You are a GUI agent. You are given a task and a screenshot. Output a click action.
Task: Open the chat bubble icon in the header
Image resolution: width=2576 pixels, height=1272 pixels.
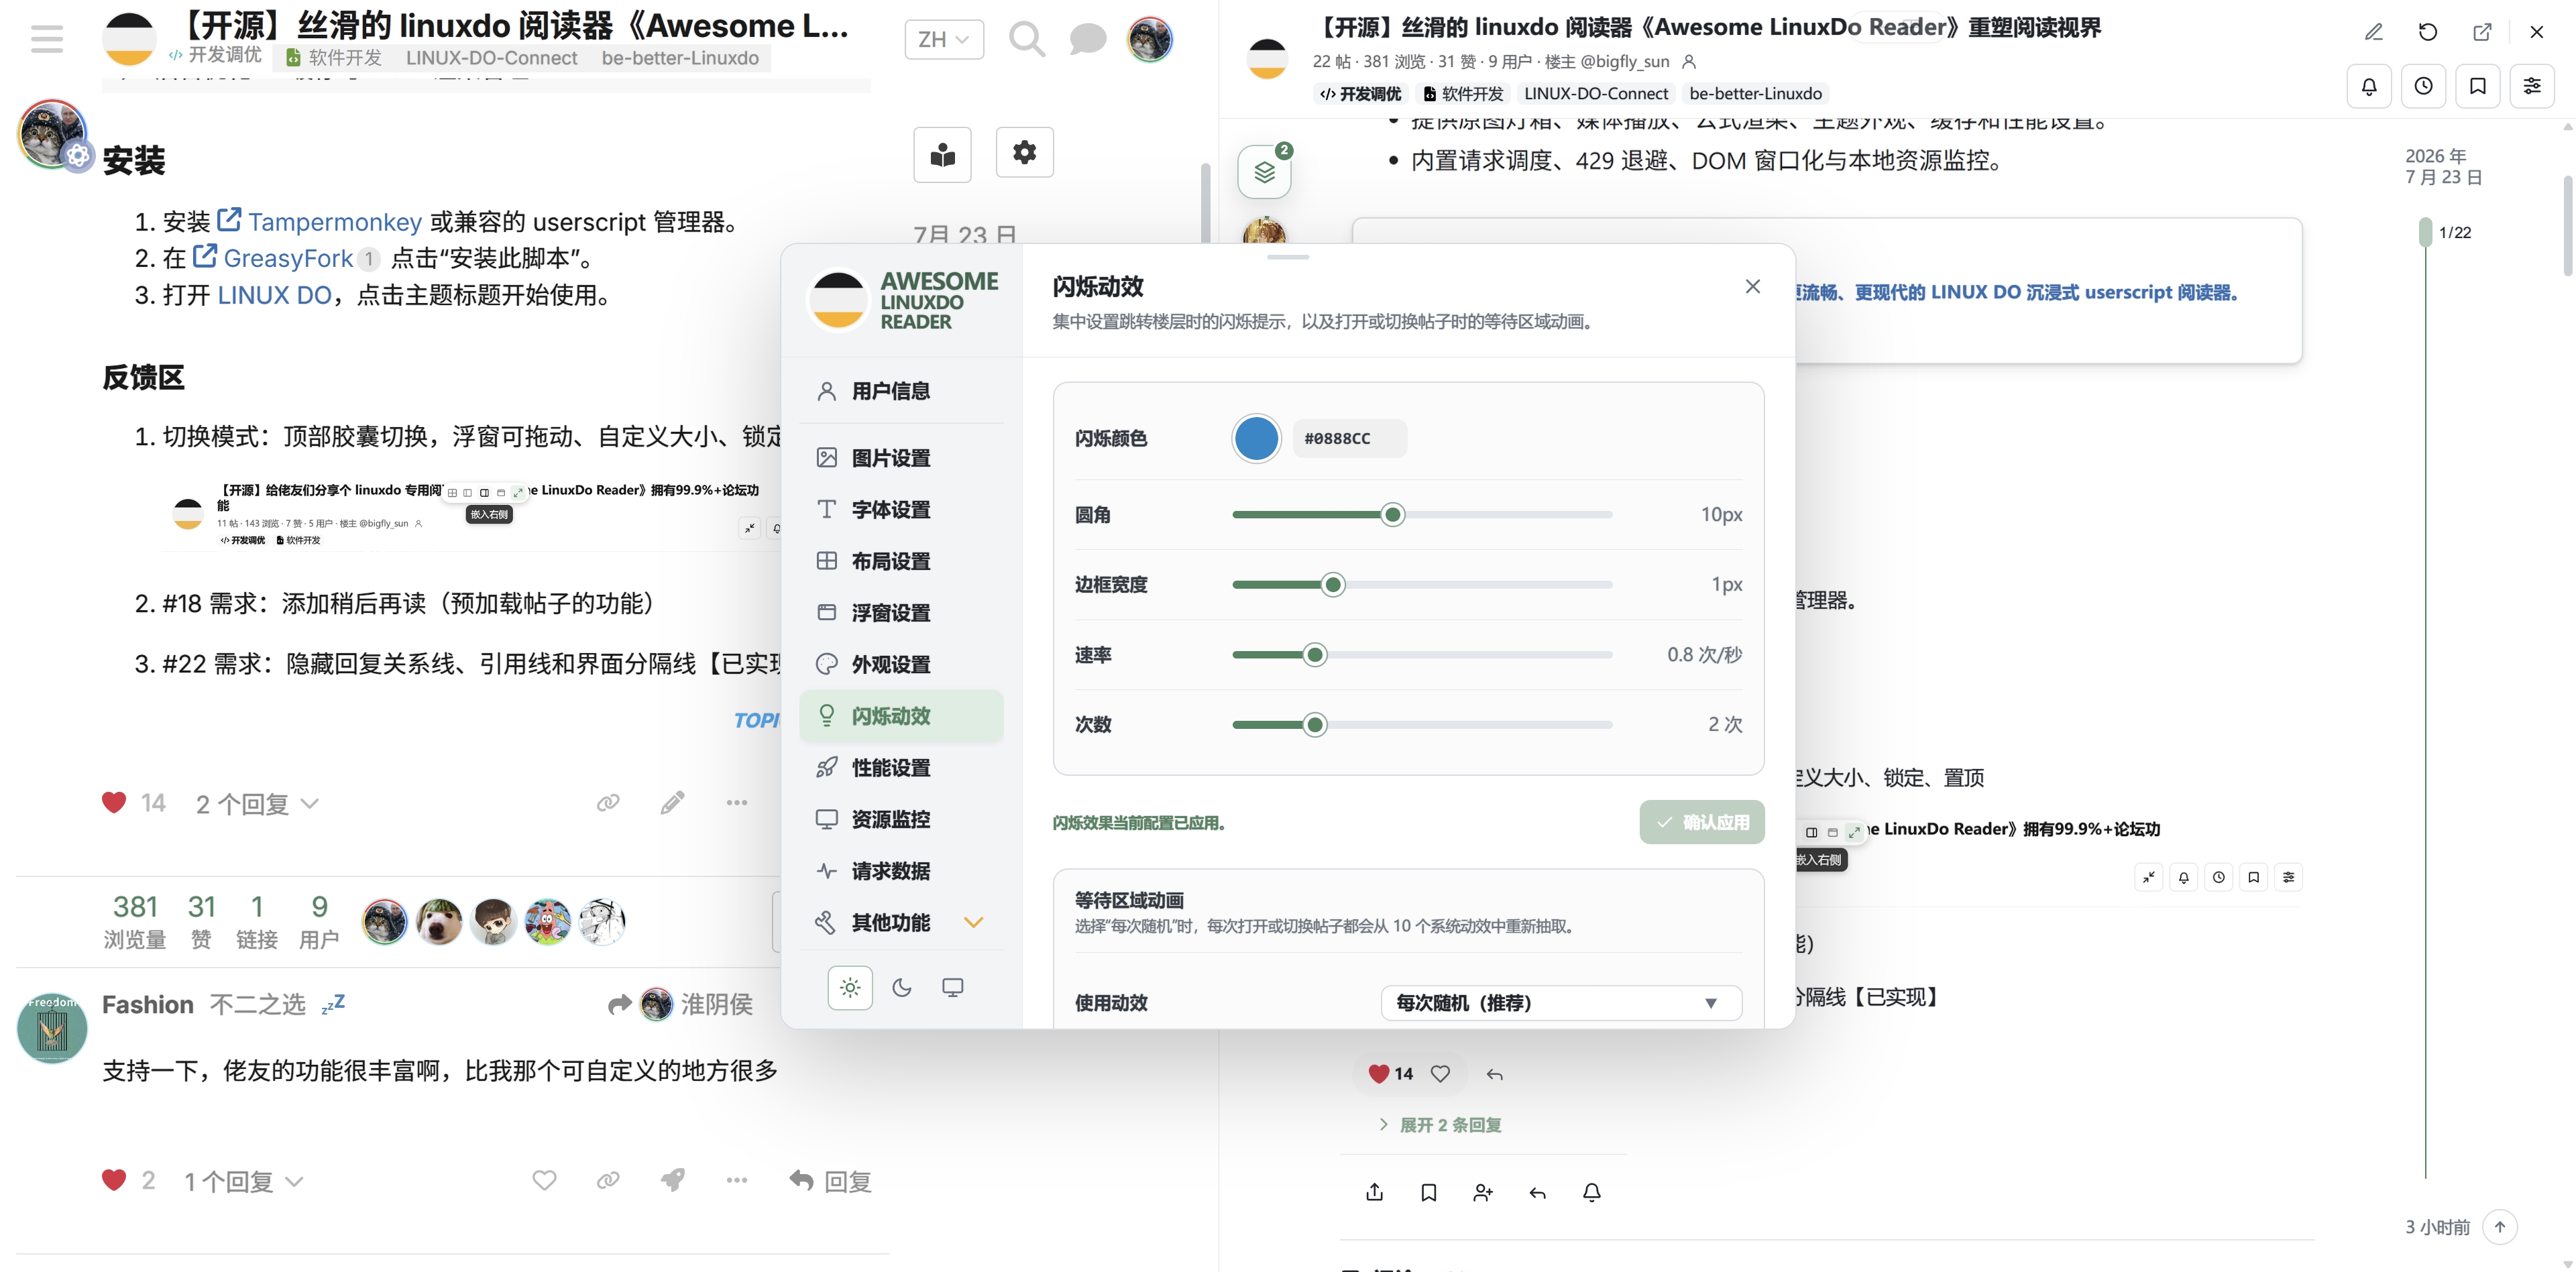1087,39
